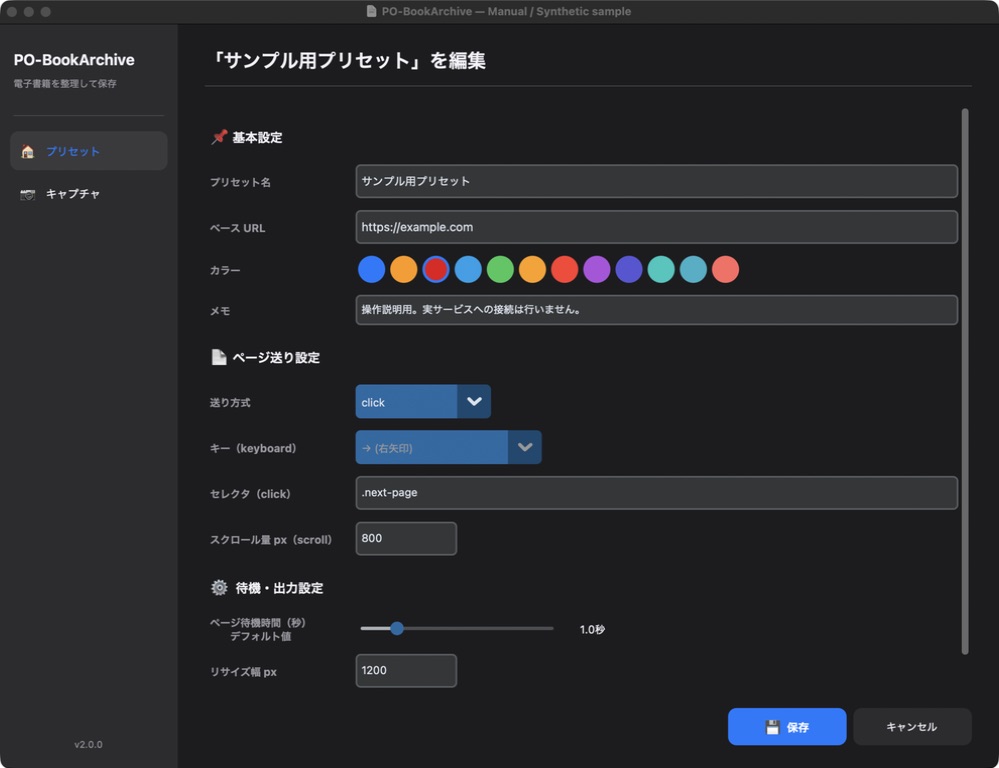Screen dimensions: 999x768
Task: Choose the first orange color swatch
Action: click(403, 269)
